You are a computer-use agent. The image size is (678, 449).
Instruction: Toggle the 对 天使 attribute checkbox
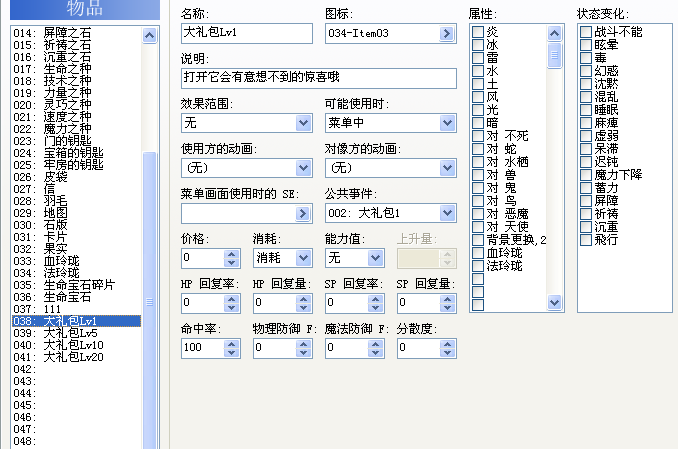coord(478,227)
